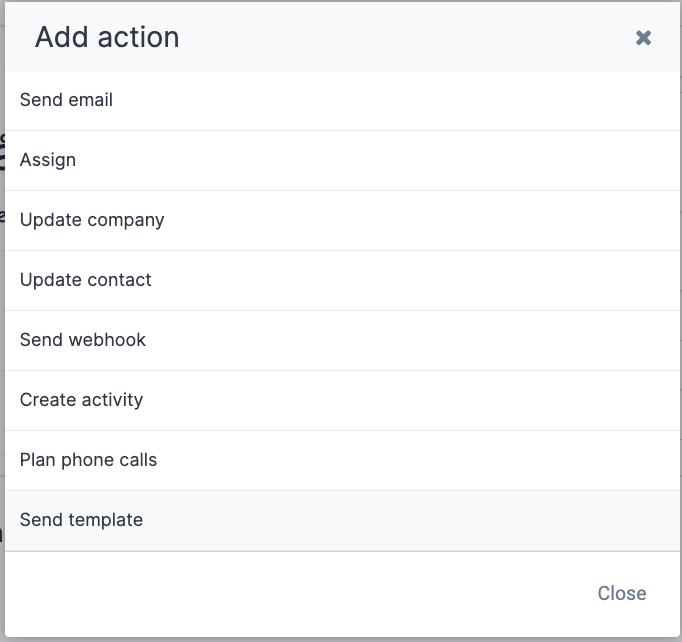This screenshot has width=682, height=642.
Task: Click the Close button at dialog footer
Action: [x=622, y=593]
